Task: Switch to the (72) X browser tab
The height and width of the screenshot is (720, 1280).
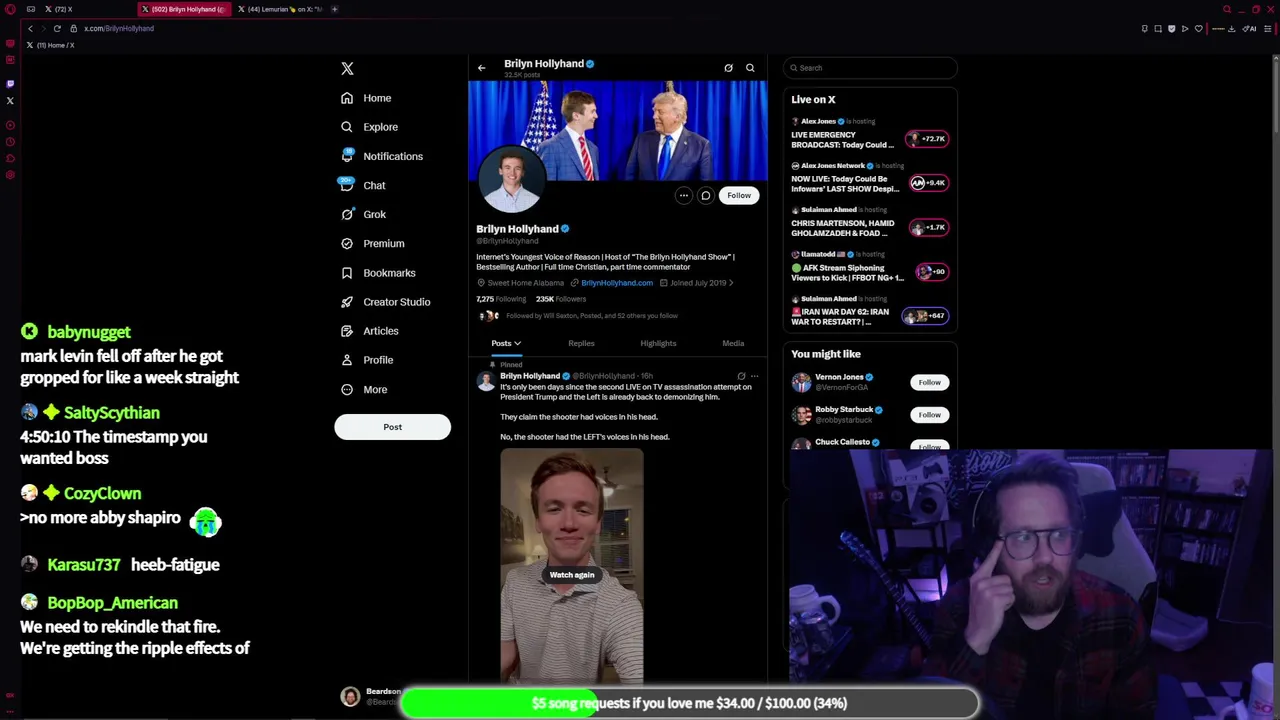Action: [60, 9]
